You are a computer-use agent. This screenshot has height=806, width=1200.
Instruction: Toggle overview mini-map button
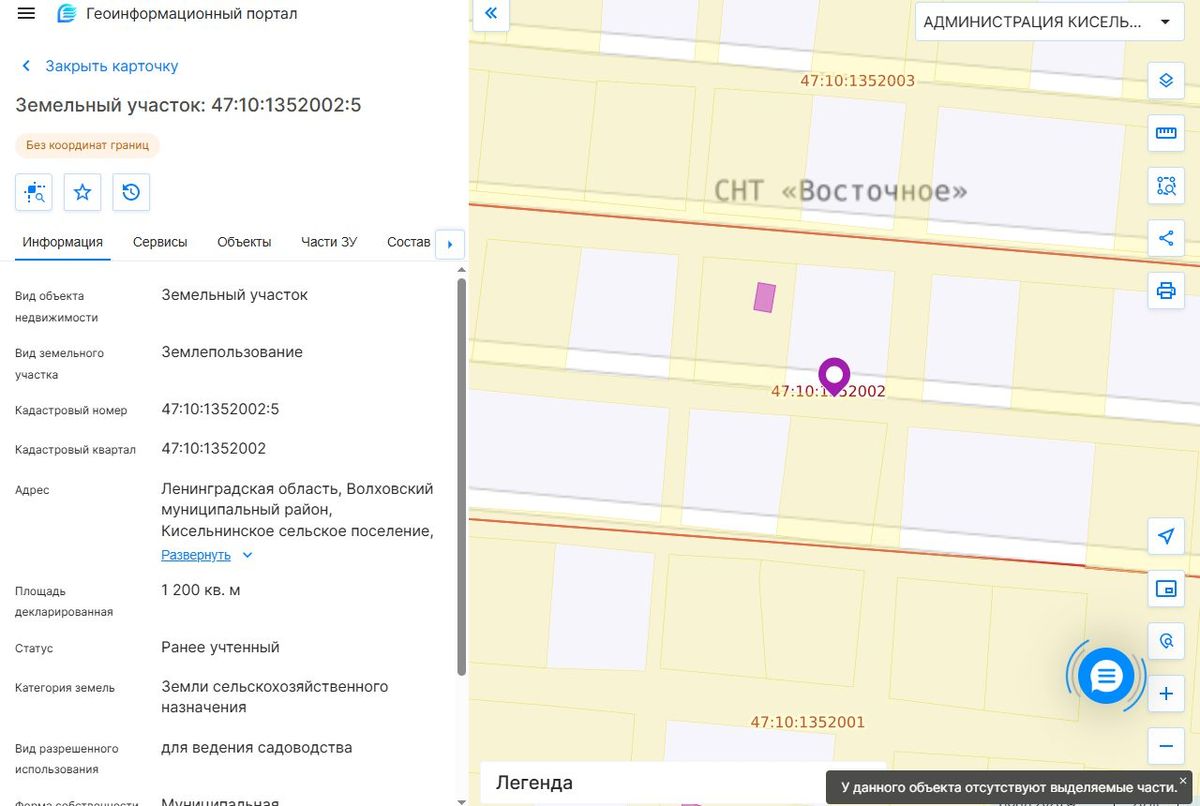[1166, 589]
